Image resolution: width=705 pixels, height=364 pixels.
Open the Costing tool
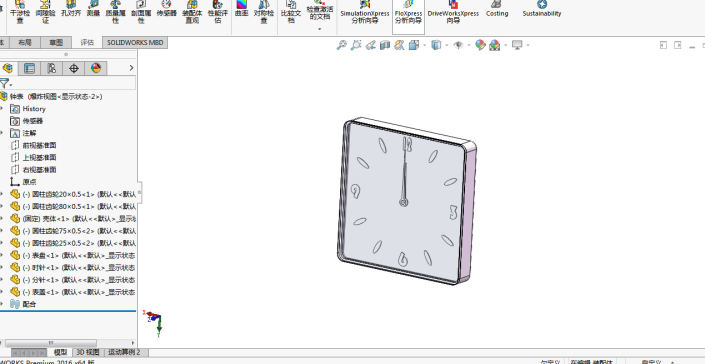point(497,9)
